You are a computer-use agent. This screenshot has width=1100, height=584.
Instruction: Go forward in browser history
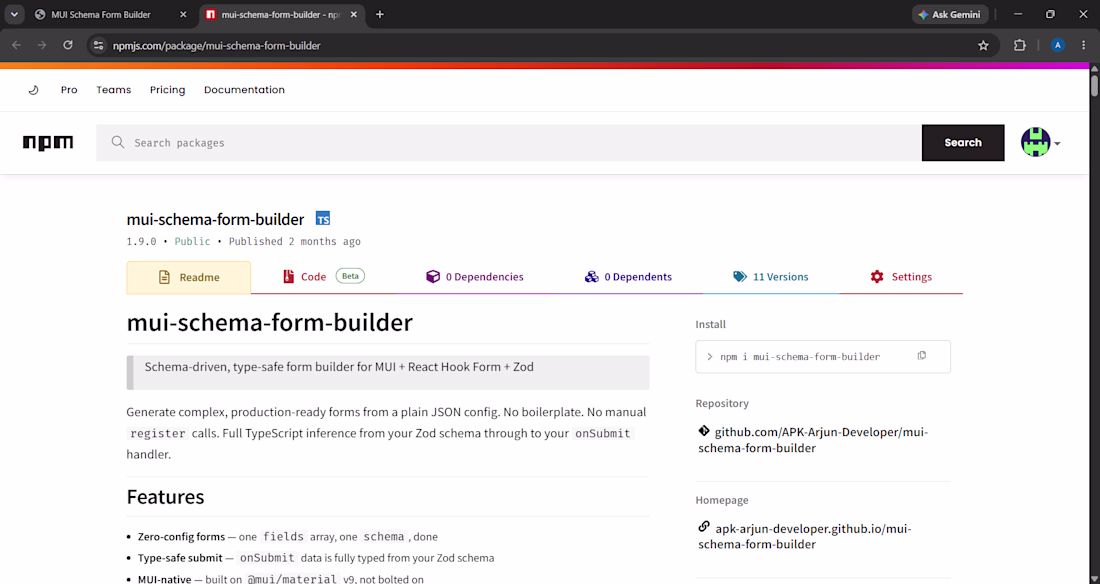(x=42, y=46)
